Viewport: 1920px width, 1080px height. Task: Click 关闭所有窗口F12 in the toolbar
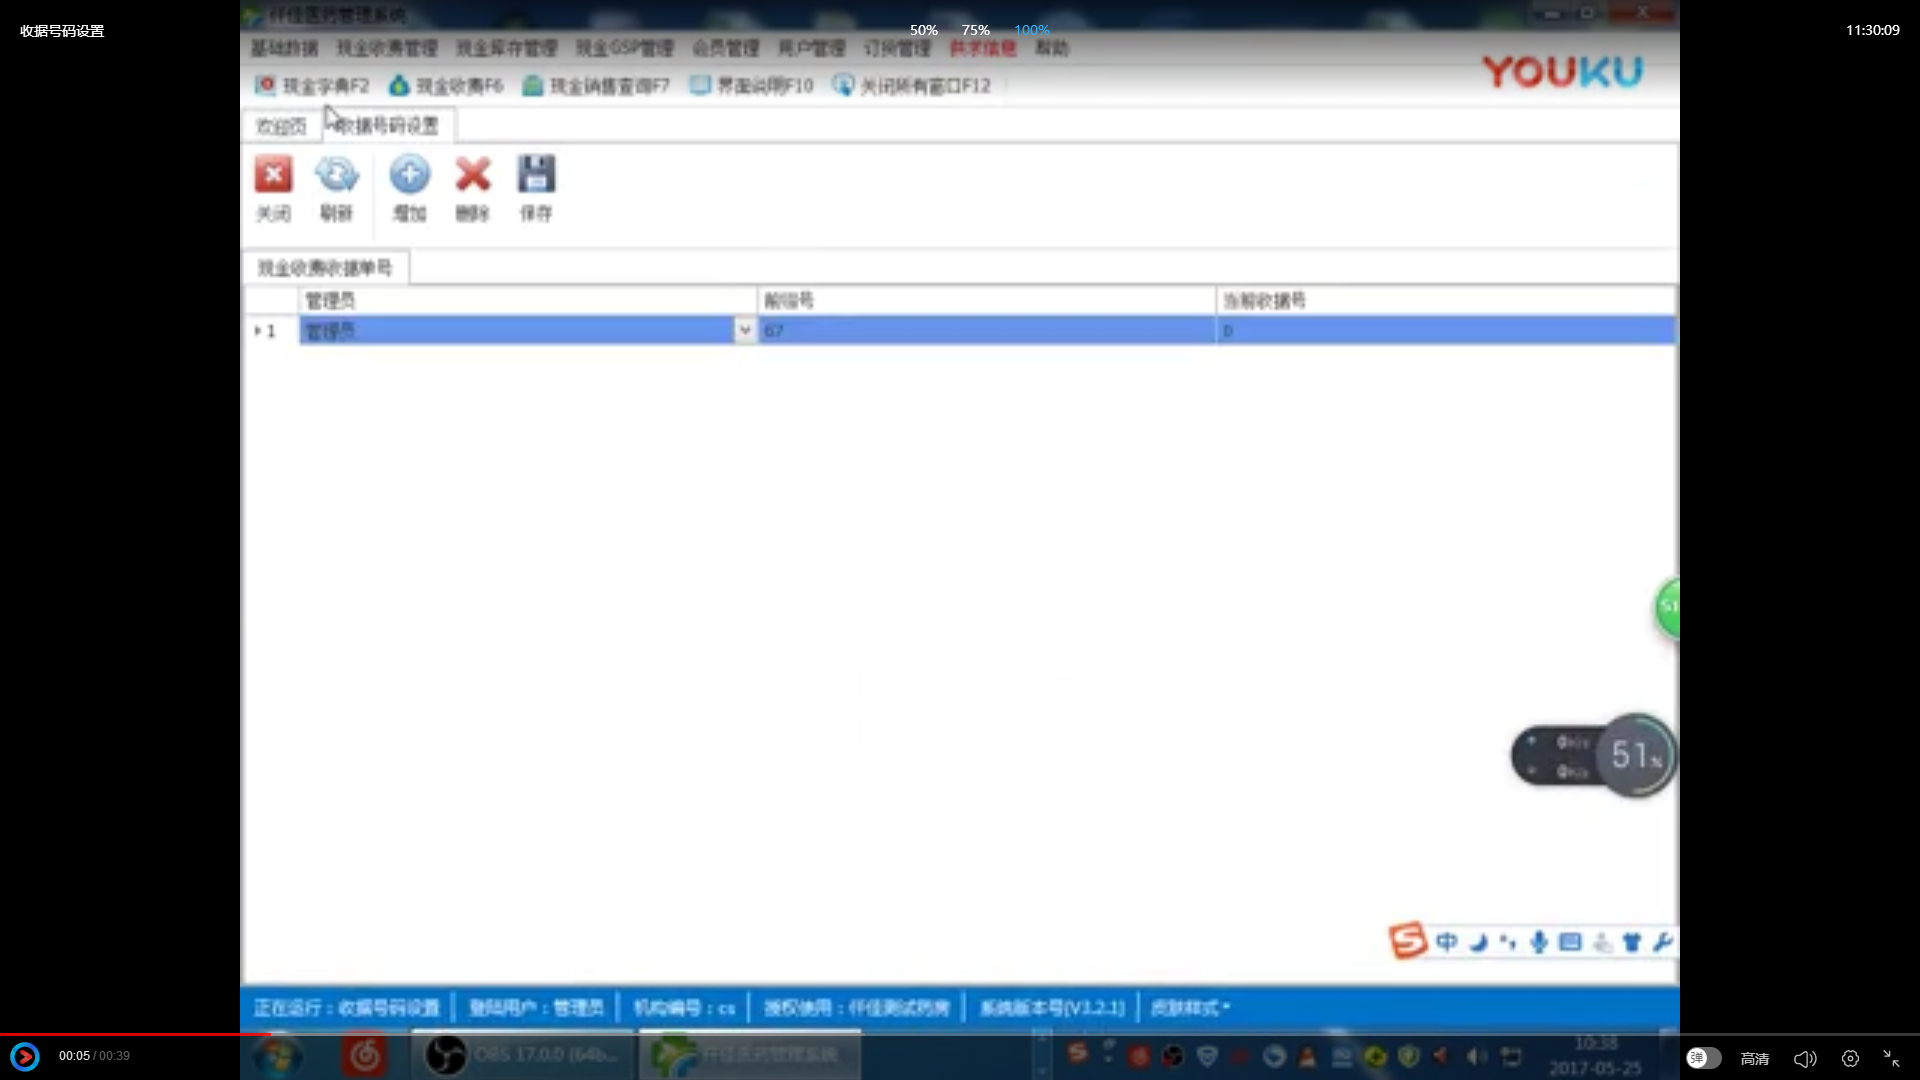pos(912,86)
